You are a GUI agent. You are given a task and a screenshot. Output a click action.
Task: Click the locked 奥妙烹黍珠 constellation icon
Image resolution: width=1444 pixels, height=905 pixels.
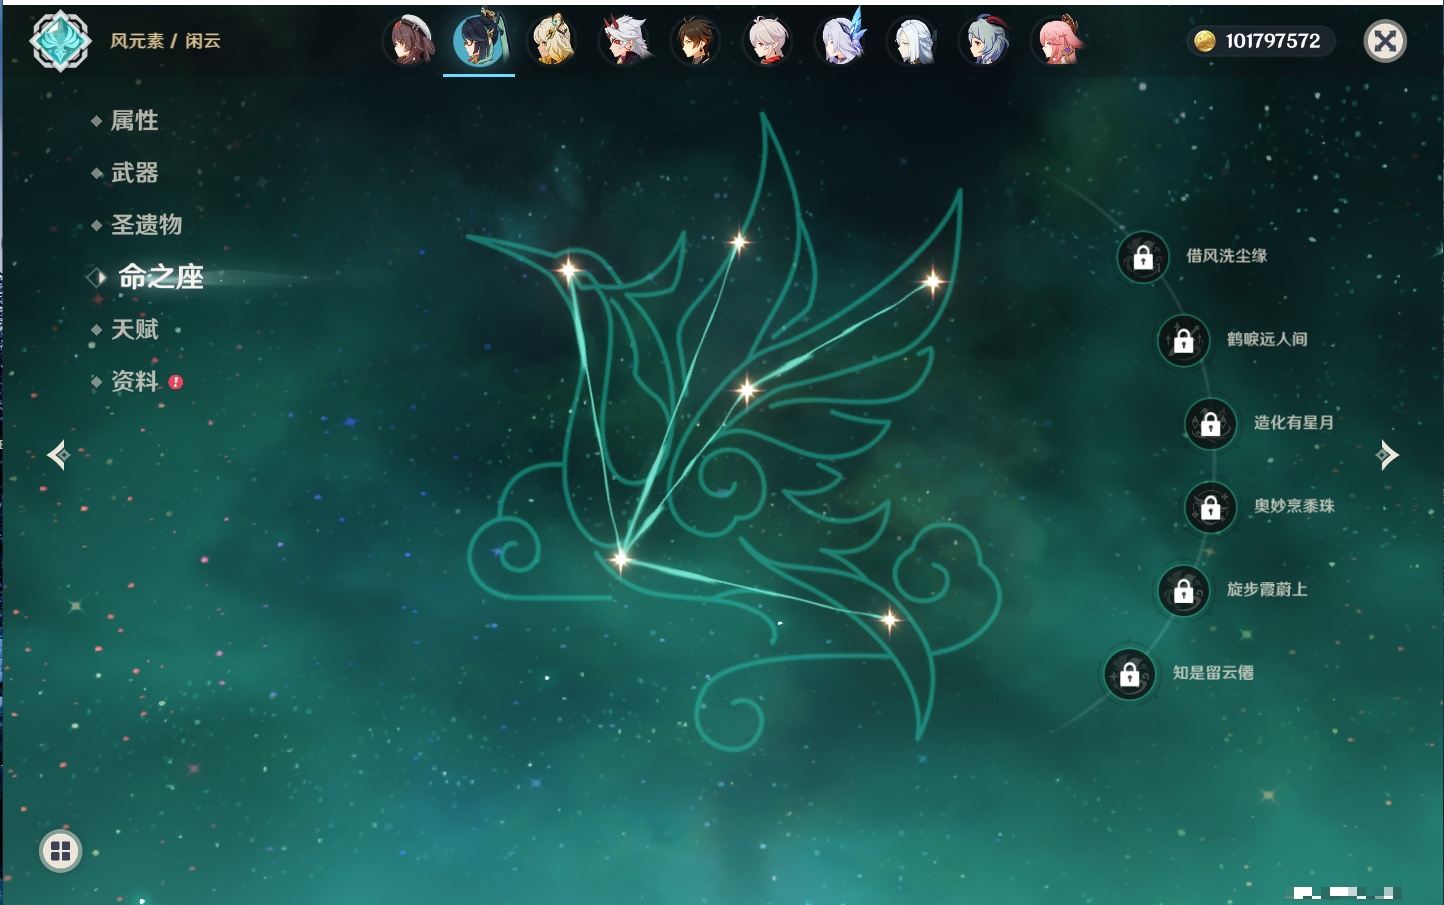click(x=1211, y=507)
